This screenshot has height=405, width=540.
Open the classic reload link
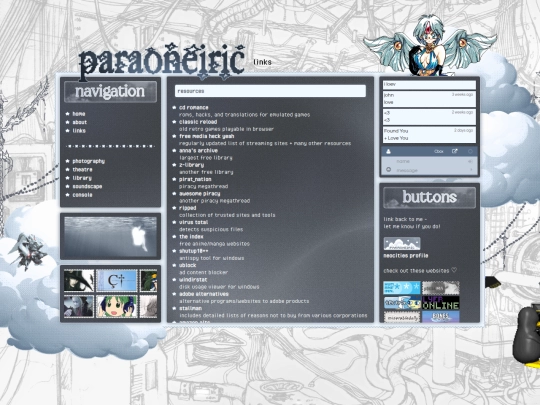pyautogui.click(x=198, y=122)
